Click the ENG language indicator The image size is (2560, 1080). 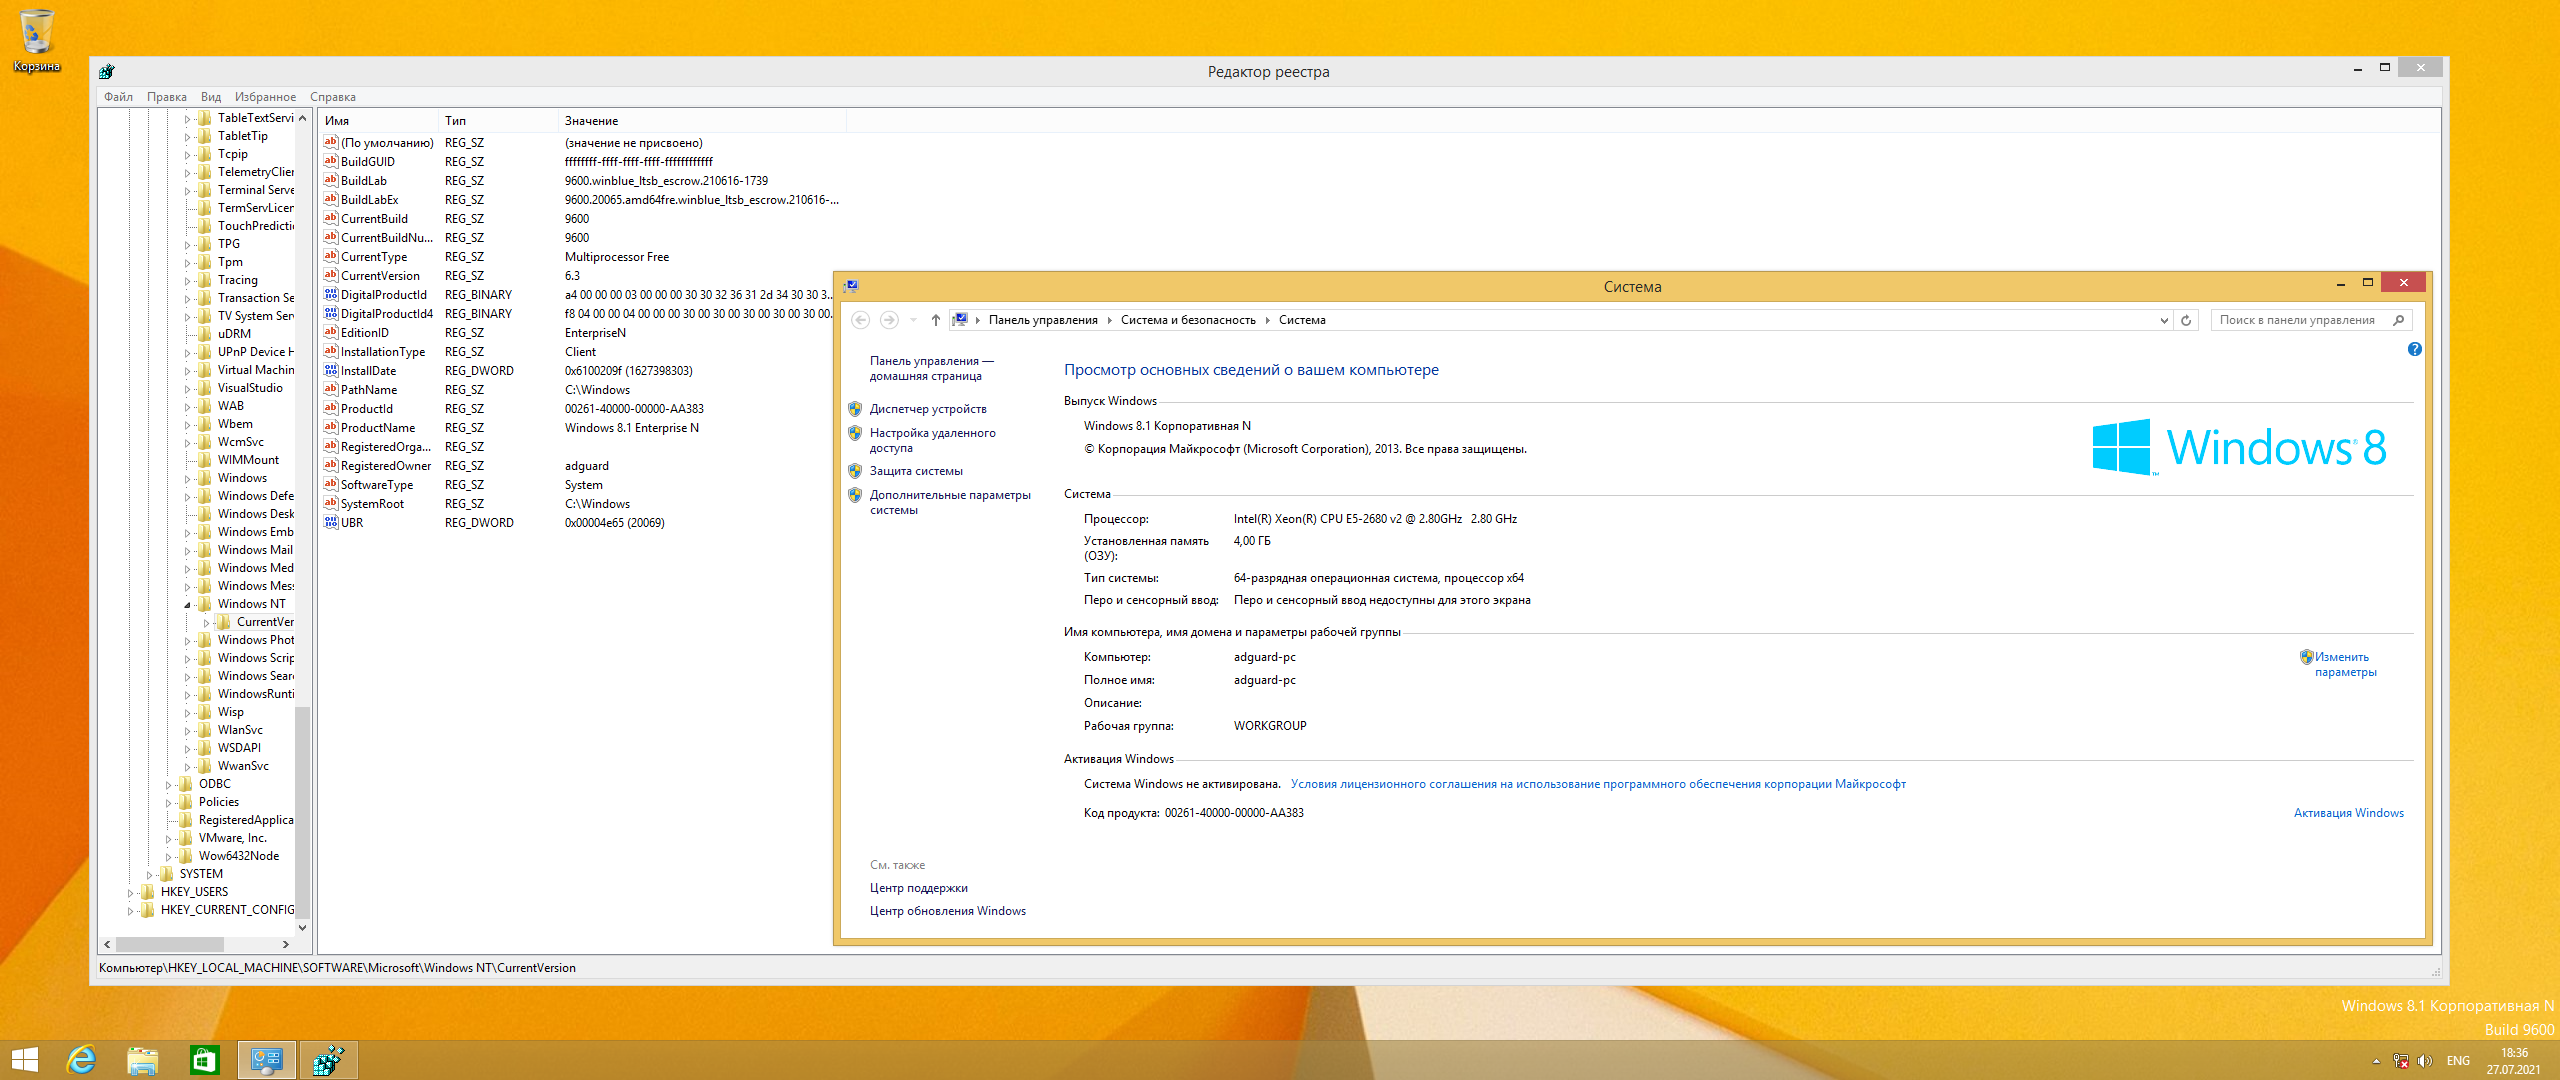click(2458, 1061)
